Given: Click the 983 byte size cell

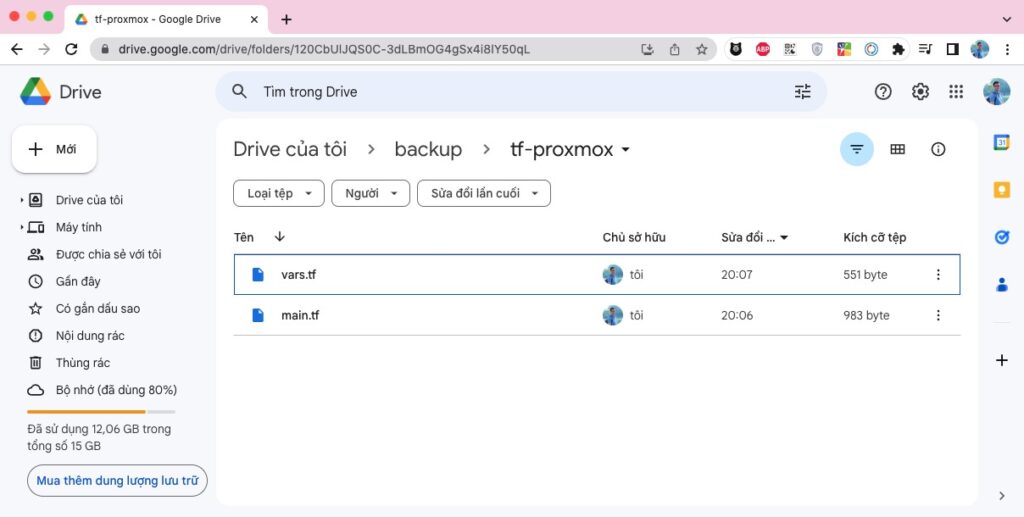Looking at the screenshot, I should [866, 315].
